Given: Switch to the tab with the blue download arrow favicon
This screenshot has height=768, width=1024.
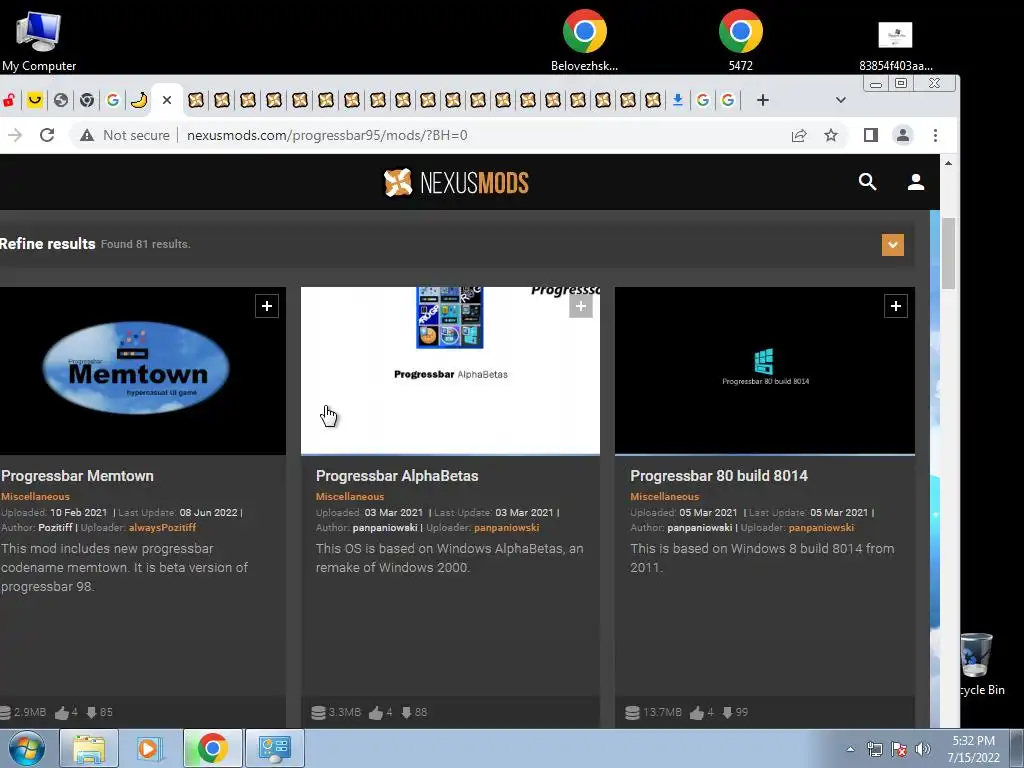Looking at the screenshot, I should click(x=678, y=100).
